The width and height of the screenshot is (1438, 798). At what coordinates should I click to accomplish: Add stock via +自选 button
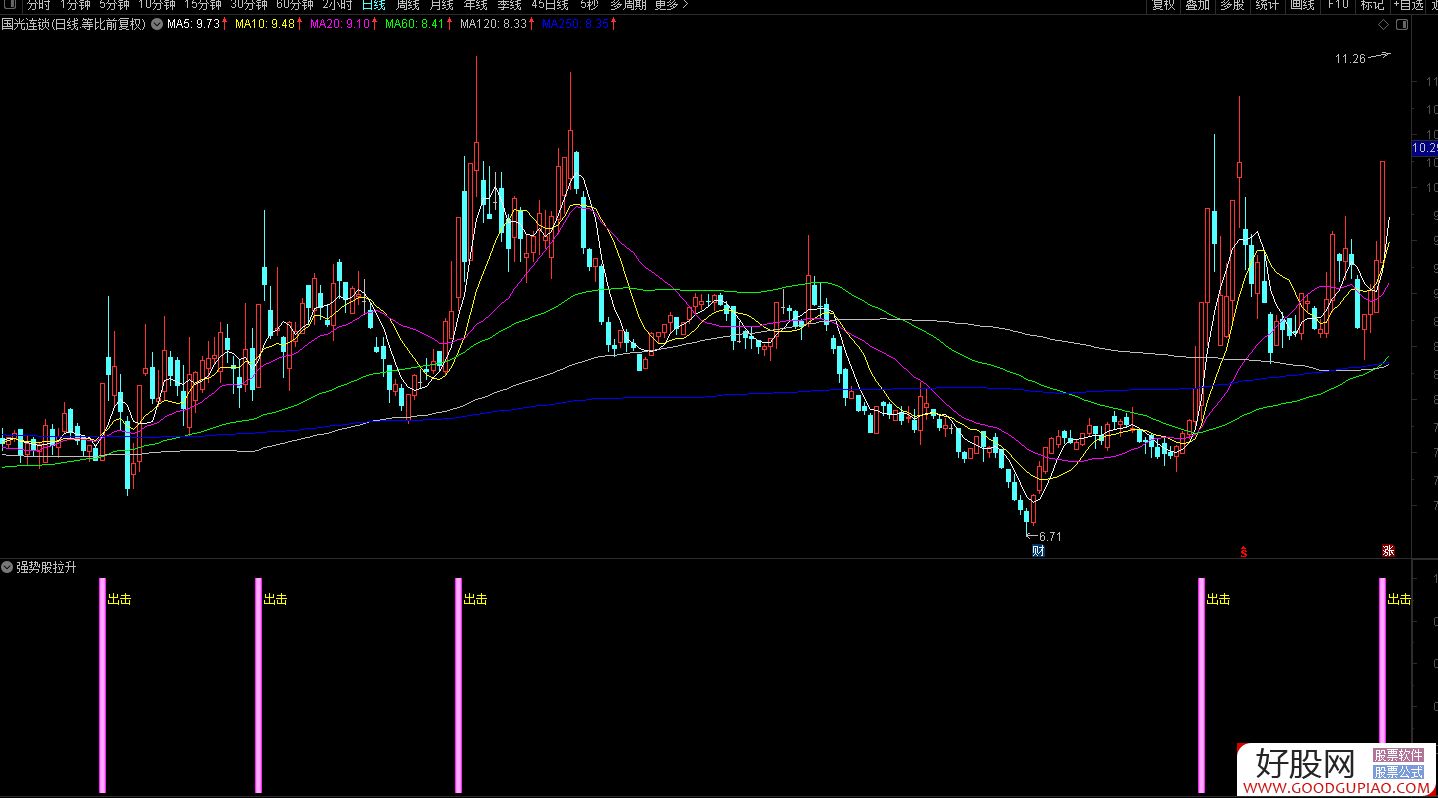1408,4
